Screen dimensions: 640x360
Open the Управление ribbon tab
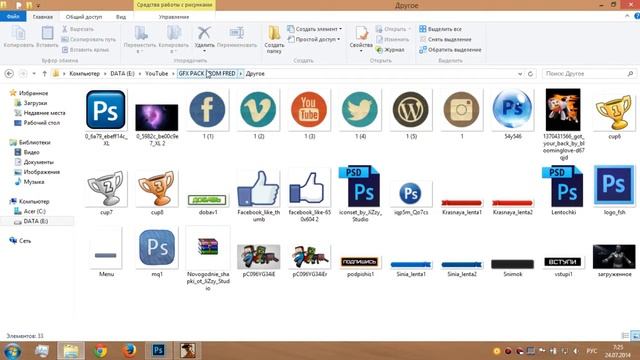coord(174,17)
